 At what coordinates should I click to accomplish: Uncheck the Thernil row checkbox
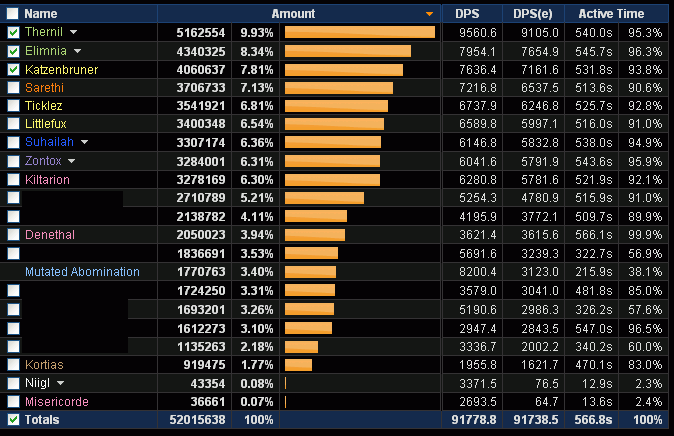pyautogui.click(x=13, y=33)
